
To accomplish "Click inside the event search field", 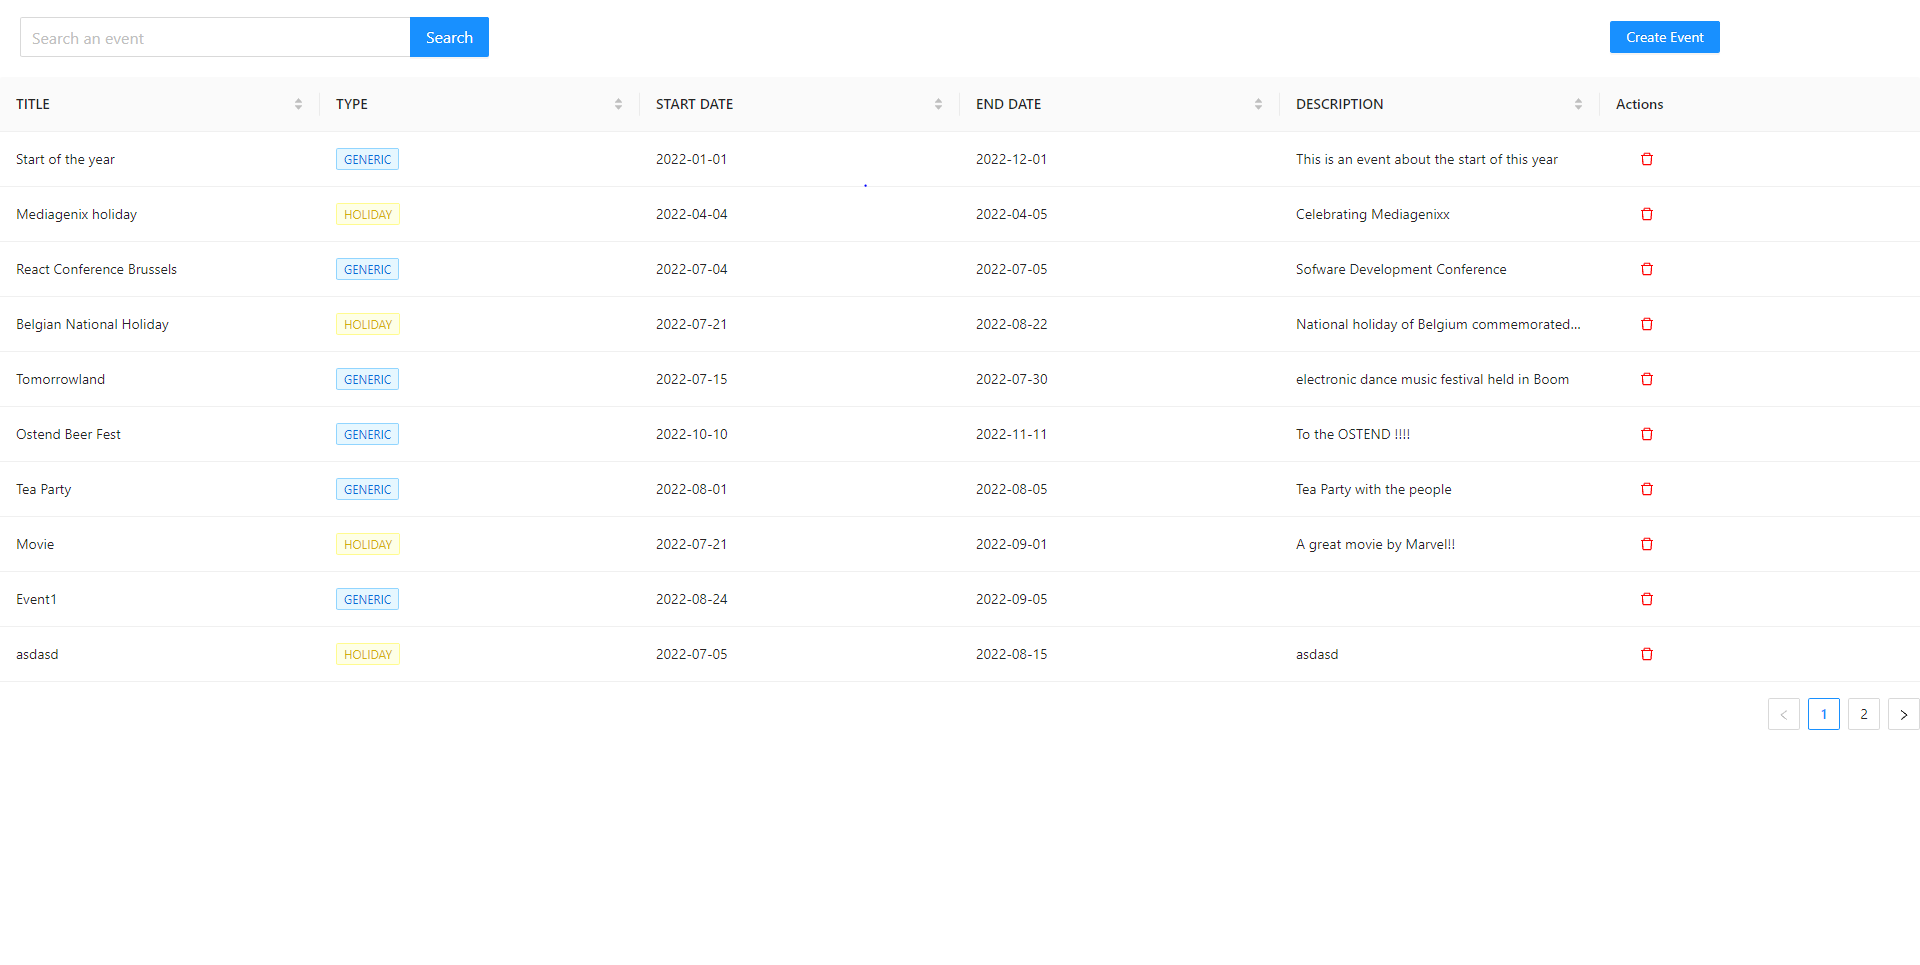I will (x=214, y=37).
